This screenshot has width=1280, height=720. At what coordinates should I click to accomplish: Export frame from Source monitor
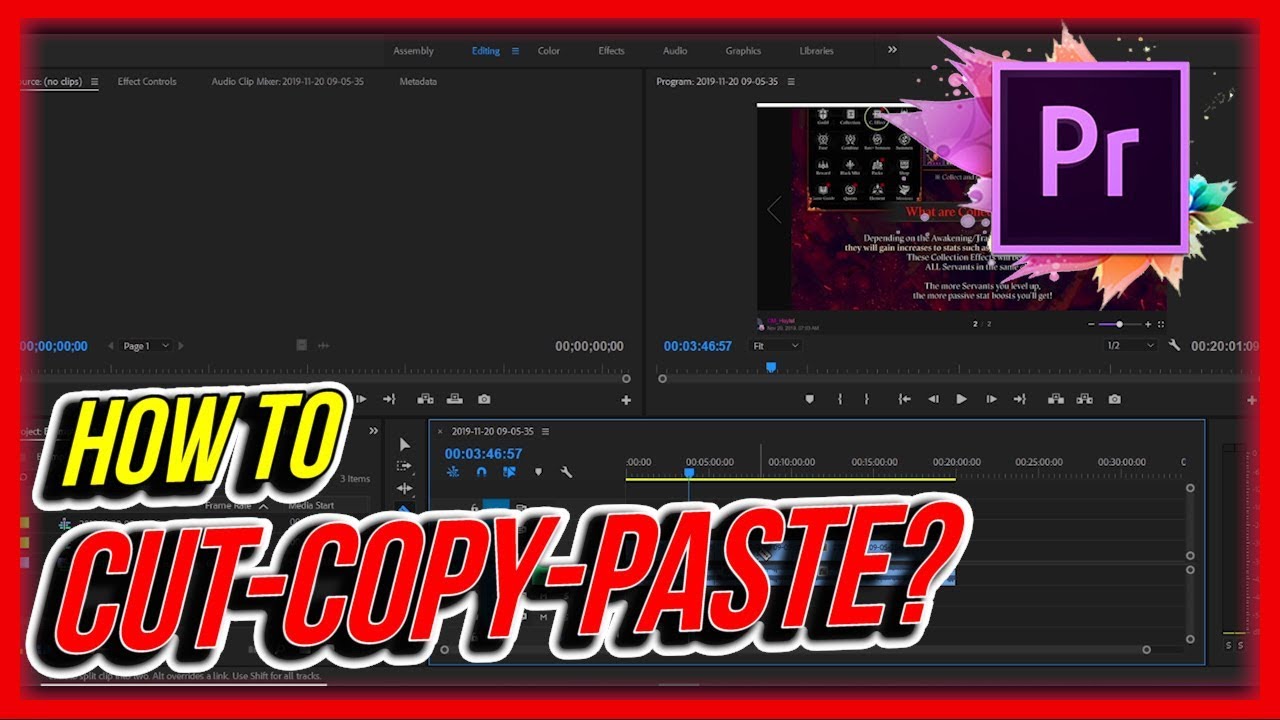(x=484, y=399)
